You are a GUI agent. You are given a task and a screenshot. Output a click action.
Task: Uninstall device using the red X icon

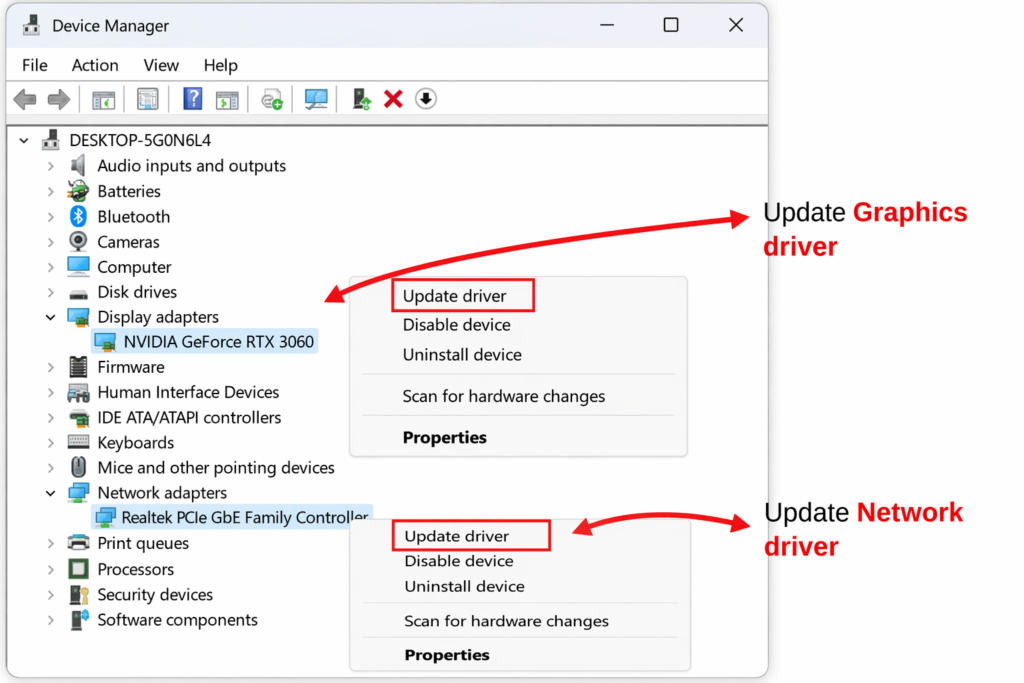click(393, 99)
